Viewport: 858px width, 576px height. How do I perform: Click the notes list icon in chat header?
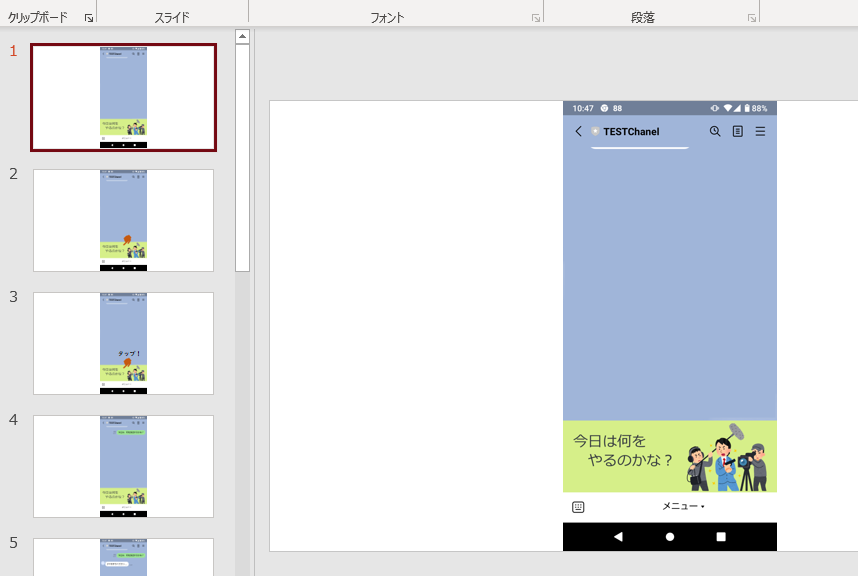coord(738,131)
